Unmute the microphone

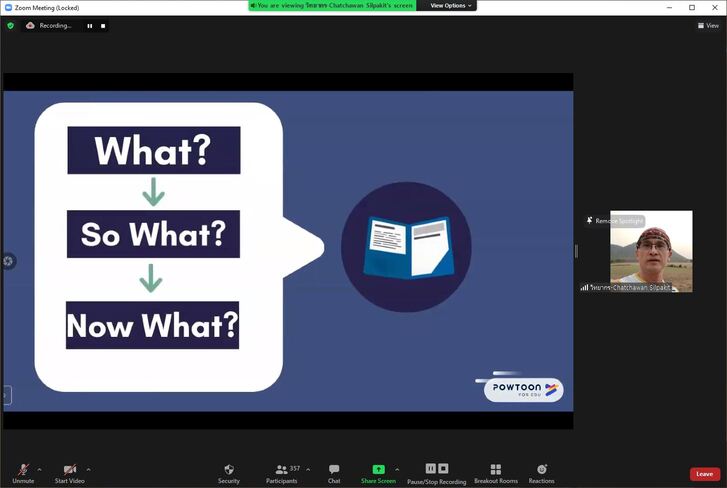(22, 470)
